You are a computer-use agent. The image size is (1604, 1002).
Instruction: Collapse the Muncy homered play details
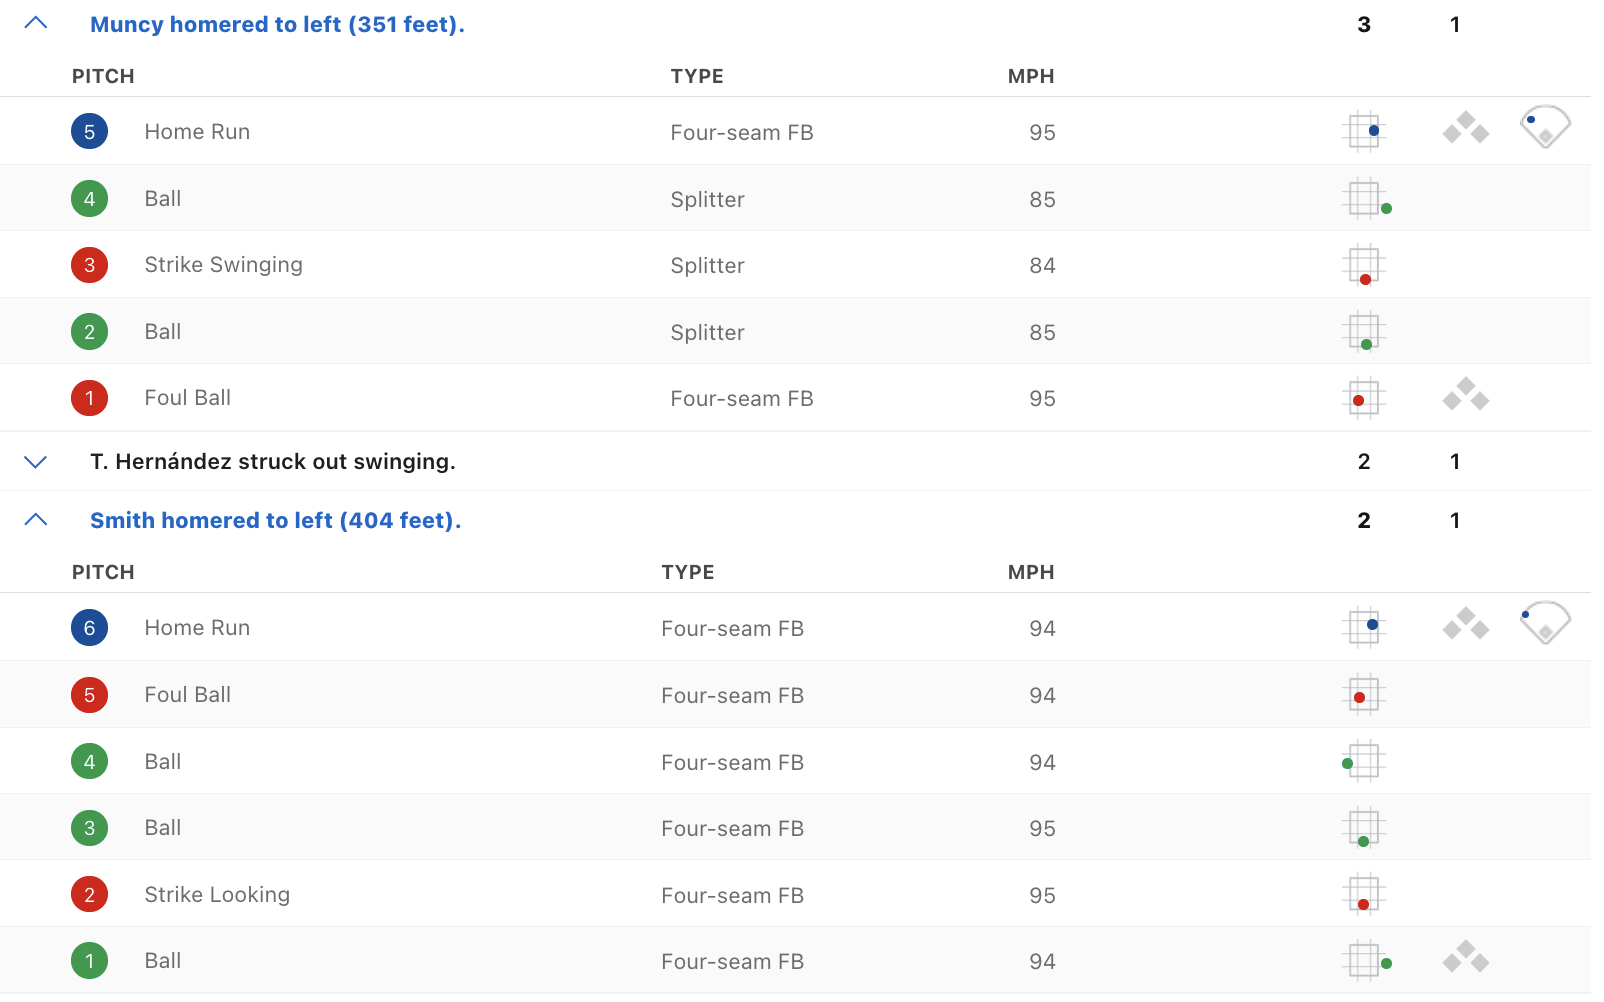pyautogui.click(x=36, y=24)
